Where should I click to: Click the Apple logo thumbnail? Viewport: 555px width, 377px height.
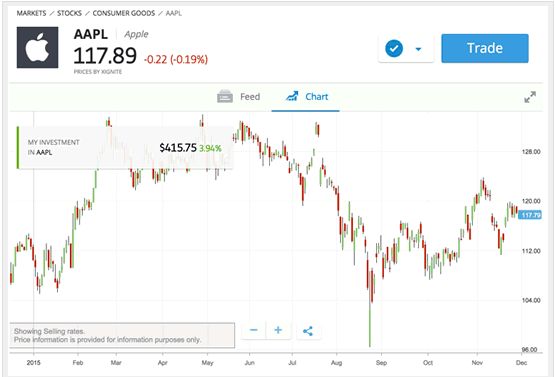pyautogui.click(x=38, y=47)
